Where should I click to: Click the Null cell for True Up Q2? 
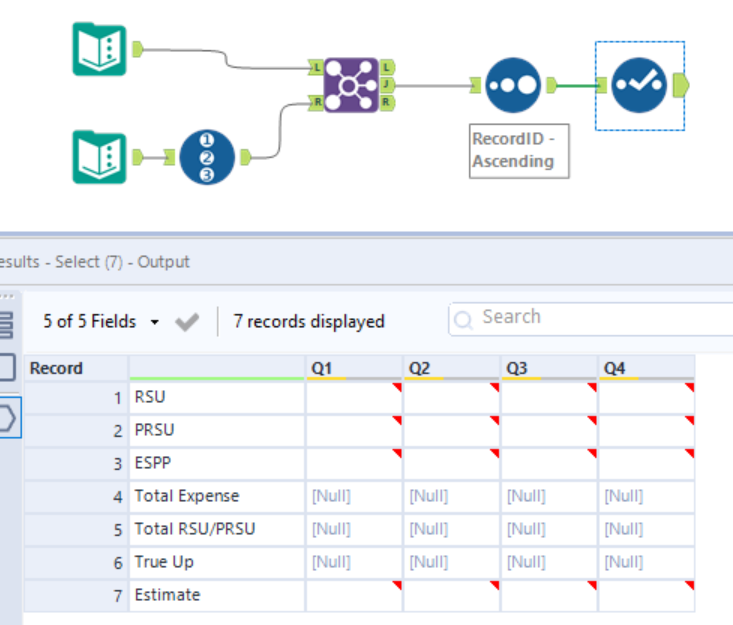click(451, 562)
